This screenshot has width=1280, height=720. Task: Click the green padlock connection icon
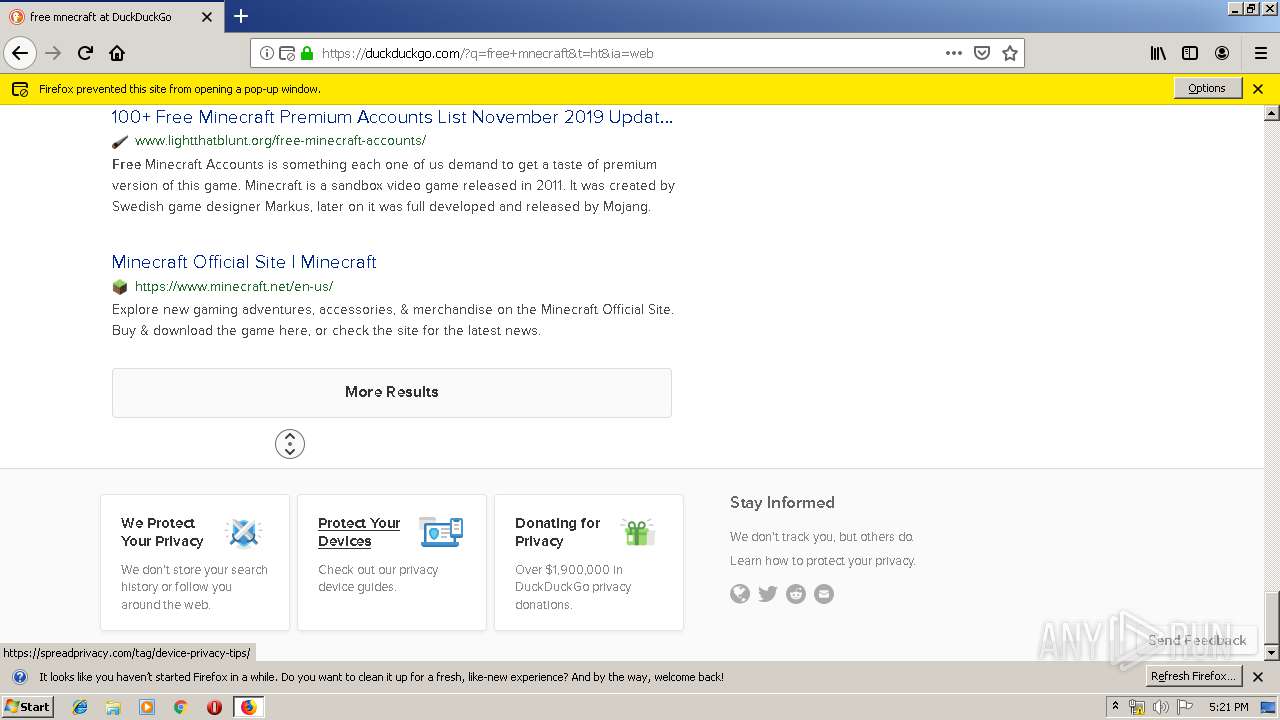click(307, 53)
